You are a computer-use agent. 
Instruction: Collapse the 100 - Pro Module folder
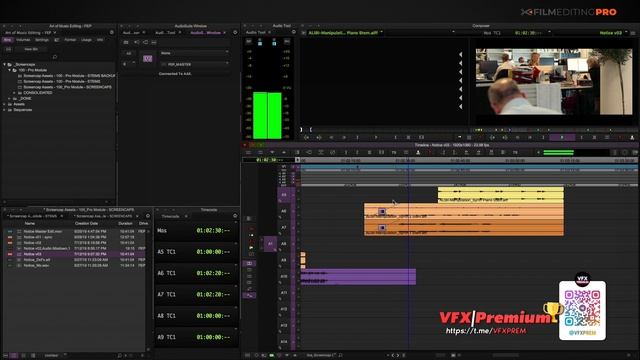[9, 70]
